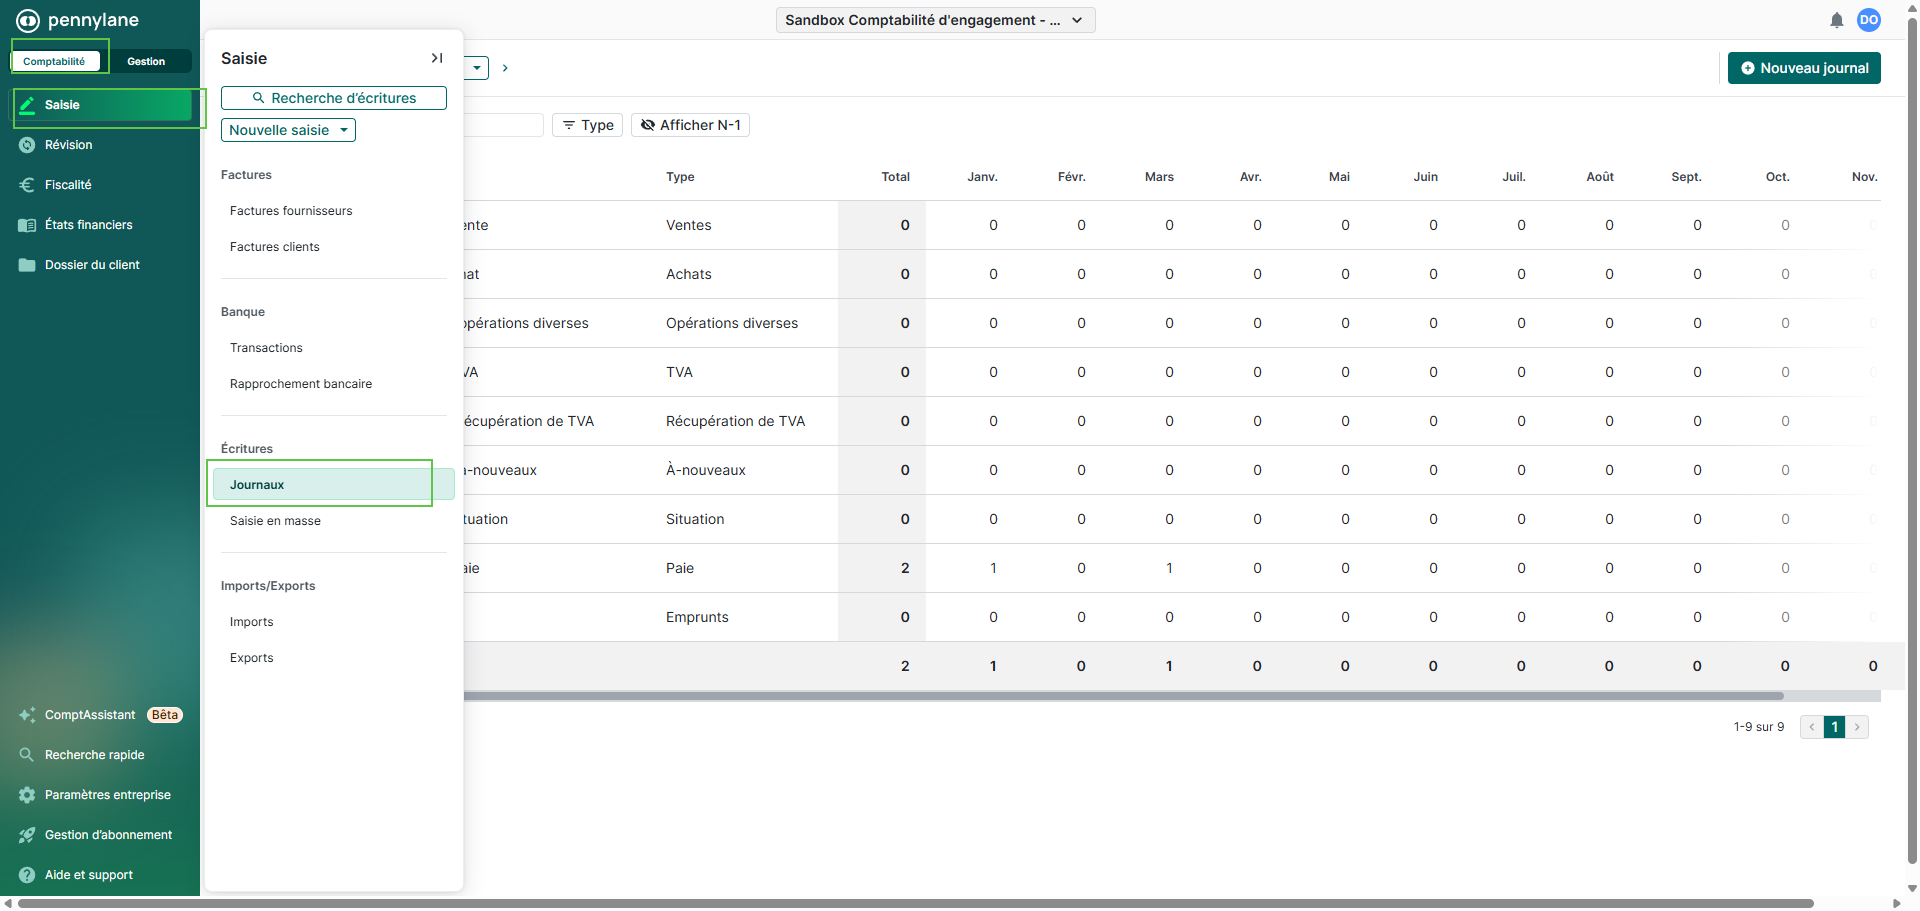Image resolution: width=1920 pixels, height=911 pixels.
Task: Open Exports menu item
Action: click(252, 658)
